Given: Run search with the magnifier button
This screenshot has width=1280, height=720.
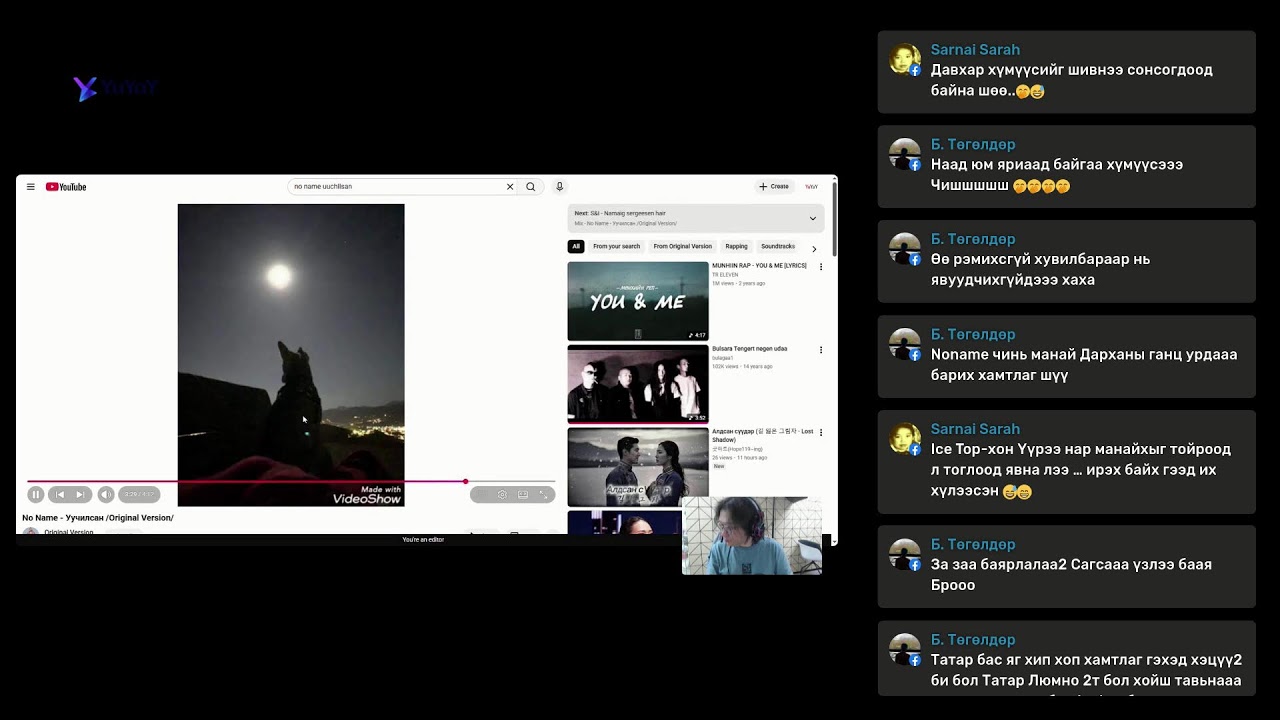Looking at the screenshot, I should pos(531,187).
